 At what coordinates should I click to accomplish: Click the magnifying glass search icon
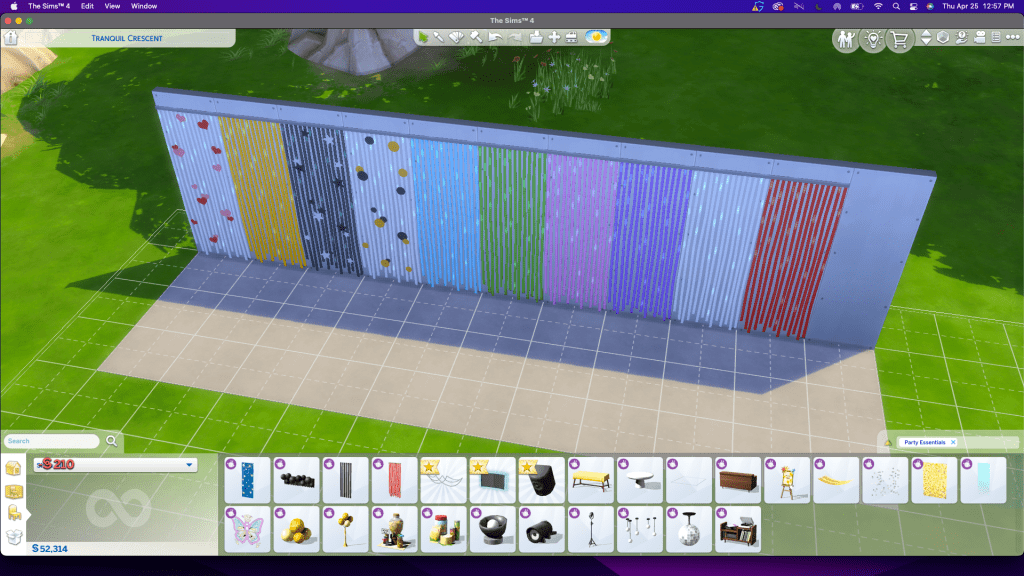click(x=112, y=440)
